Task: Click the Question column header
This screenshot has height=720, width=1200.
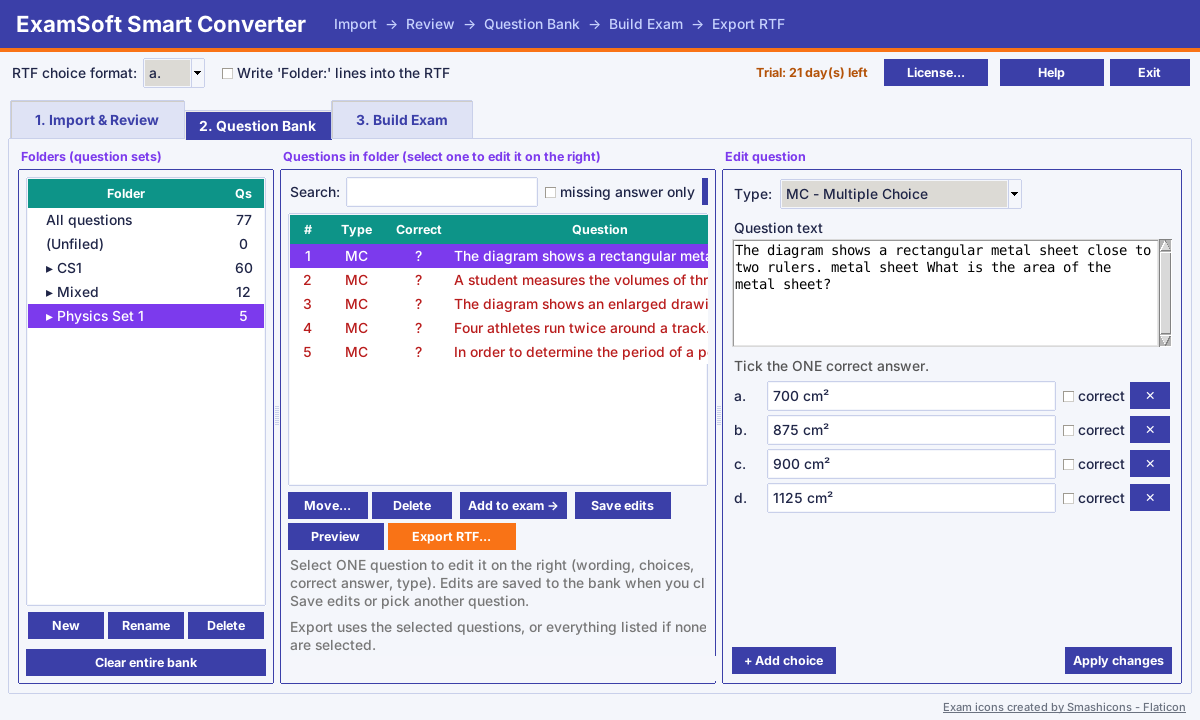Action: pos(579,230)
